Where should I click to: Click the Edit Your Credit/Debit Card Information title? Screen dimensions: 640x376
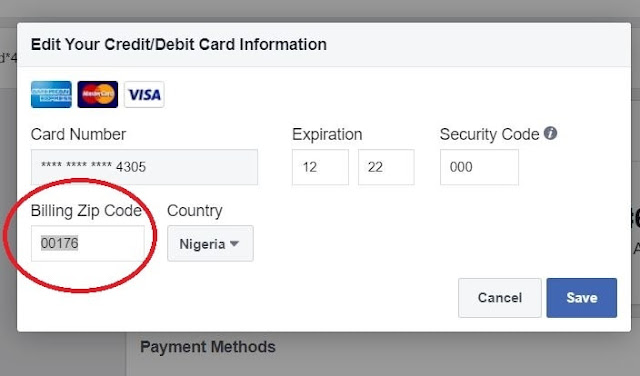(x=179, y=44)
